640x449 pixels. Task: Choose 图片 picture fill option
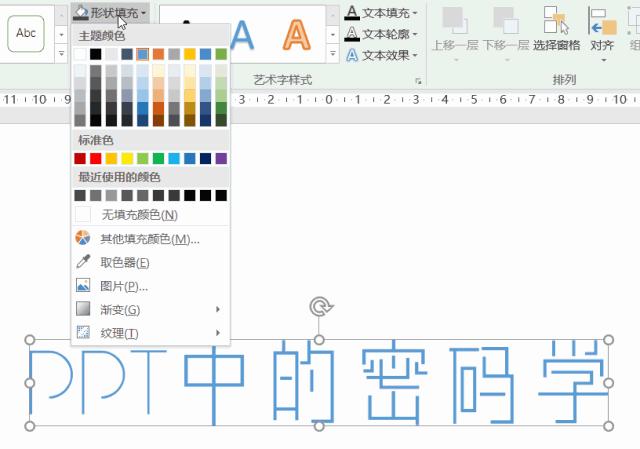click(151, 286)
